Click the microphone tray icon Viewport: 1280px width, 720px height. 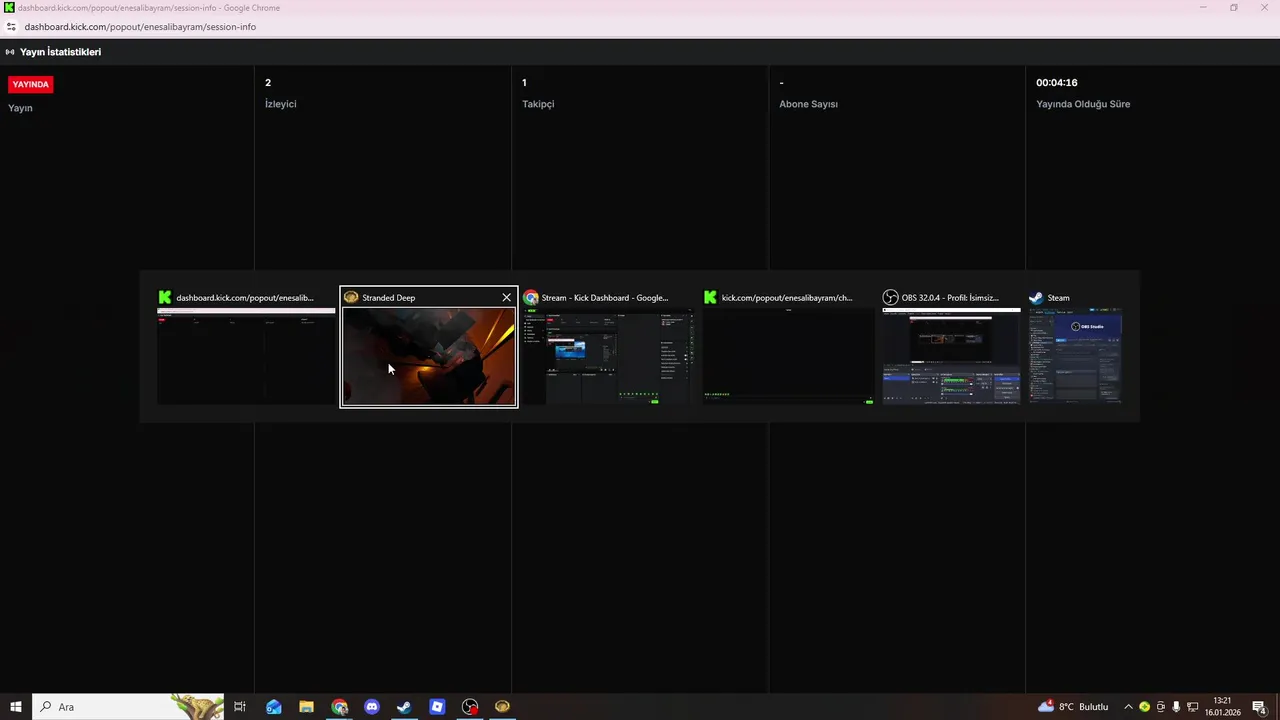(x=1176, y=707)
